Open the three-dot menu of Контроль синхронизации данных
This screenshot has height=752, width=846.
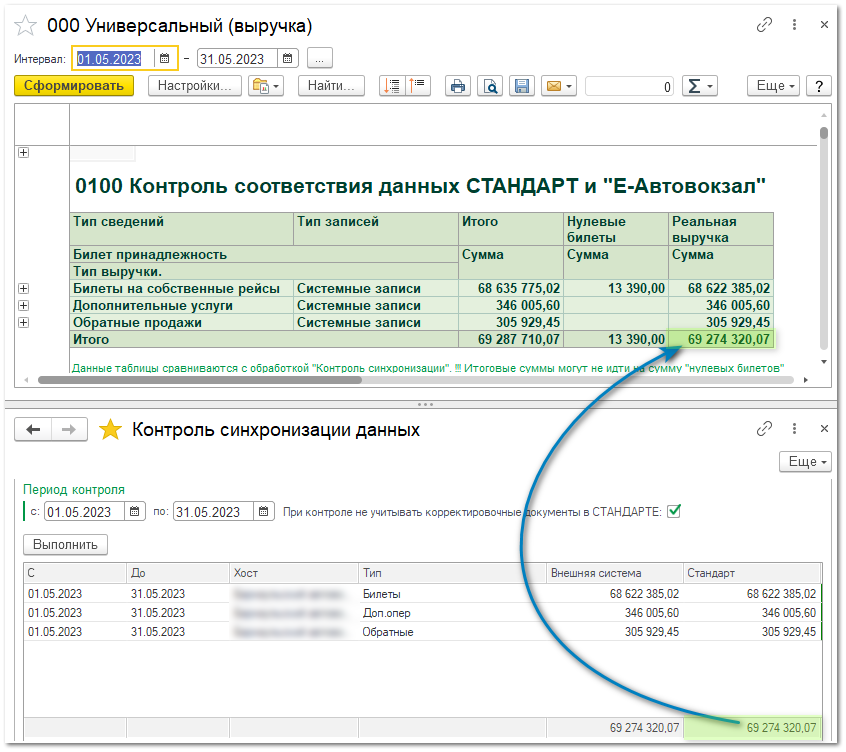tap(794, 428)
